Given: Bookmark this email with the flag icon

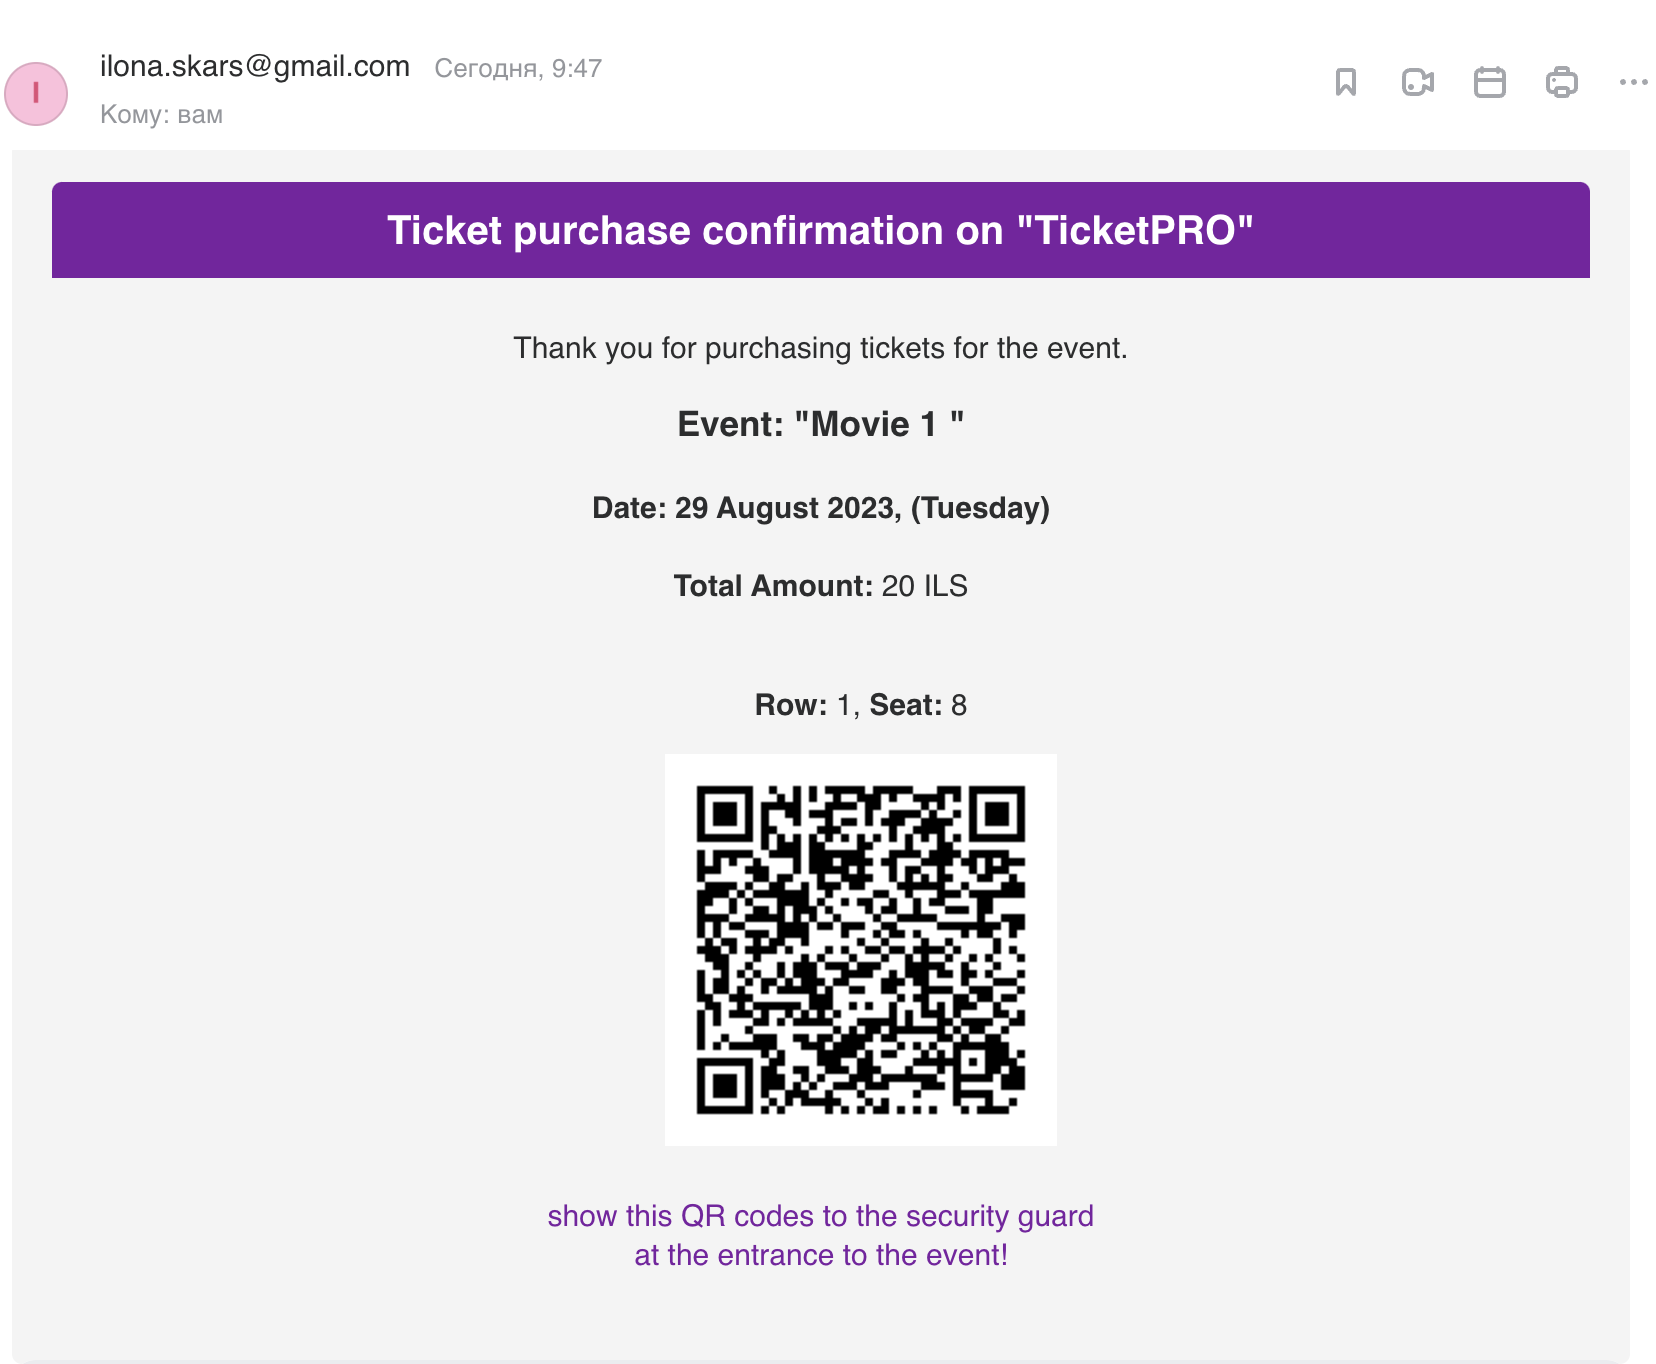Looking at the screenshot, I should 1346,82.
